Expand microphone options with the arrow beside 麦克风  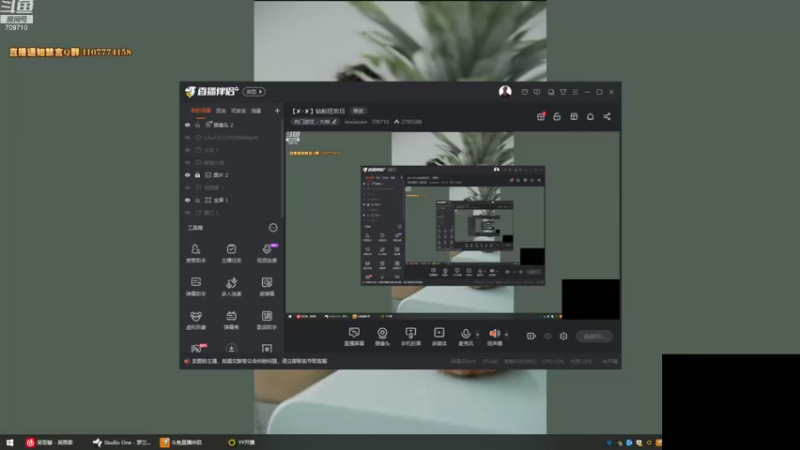point(478,335)
